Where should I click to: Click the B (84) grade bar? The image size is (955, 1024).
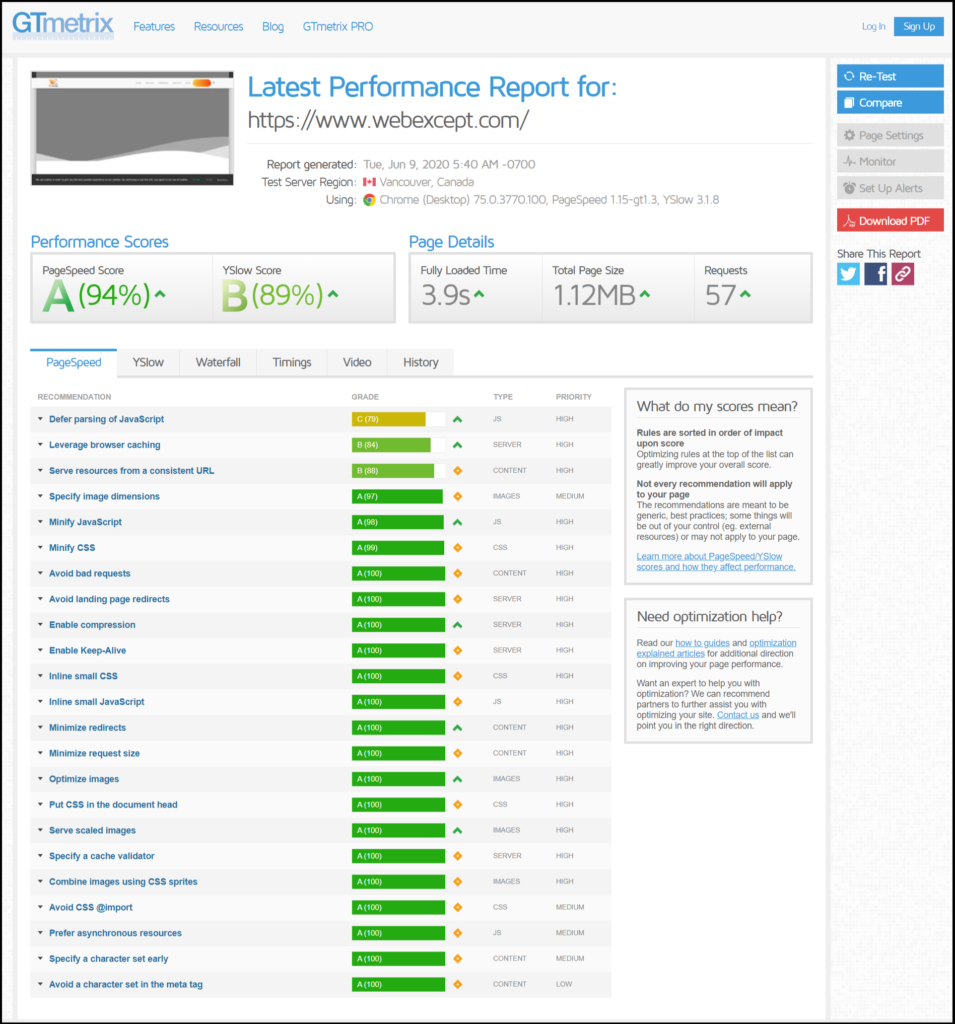(x=398, y=445)
